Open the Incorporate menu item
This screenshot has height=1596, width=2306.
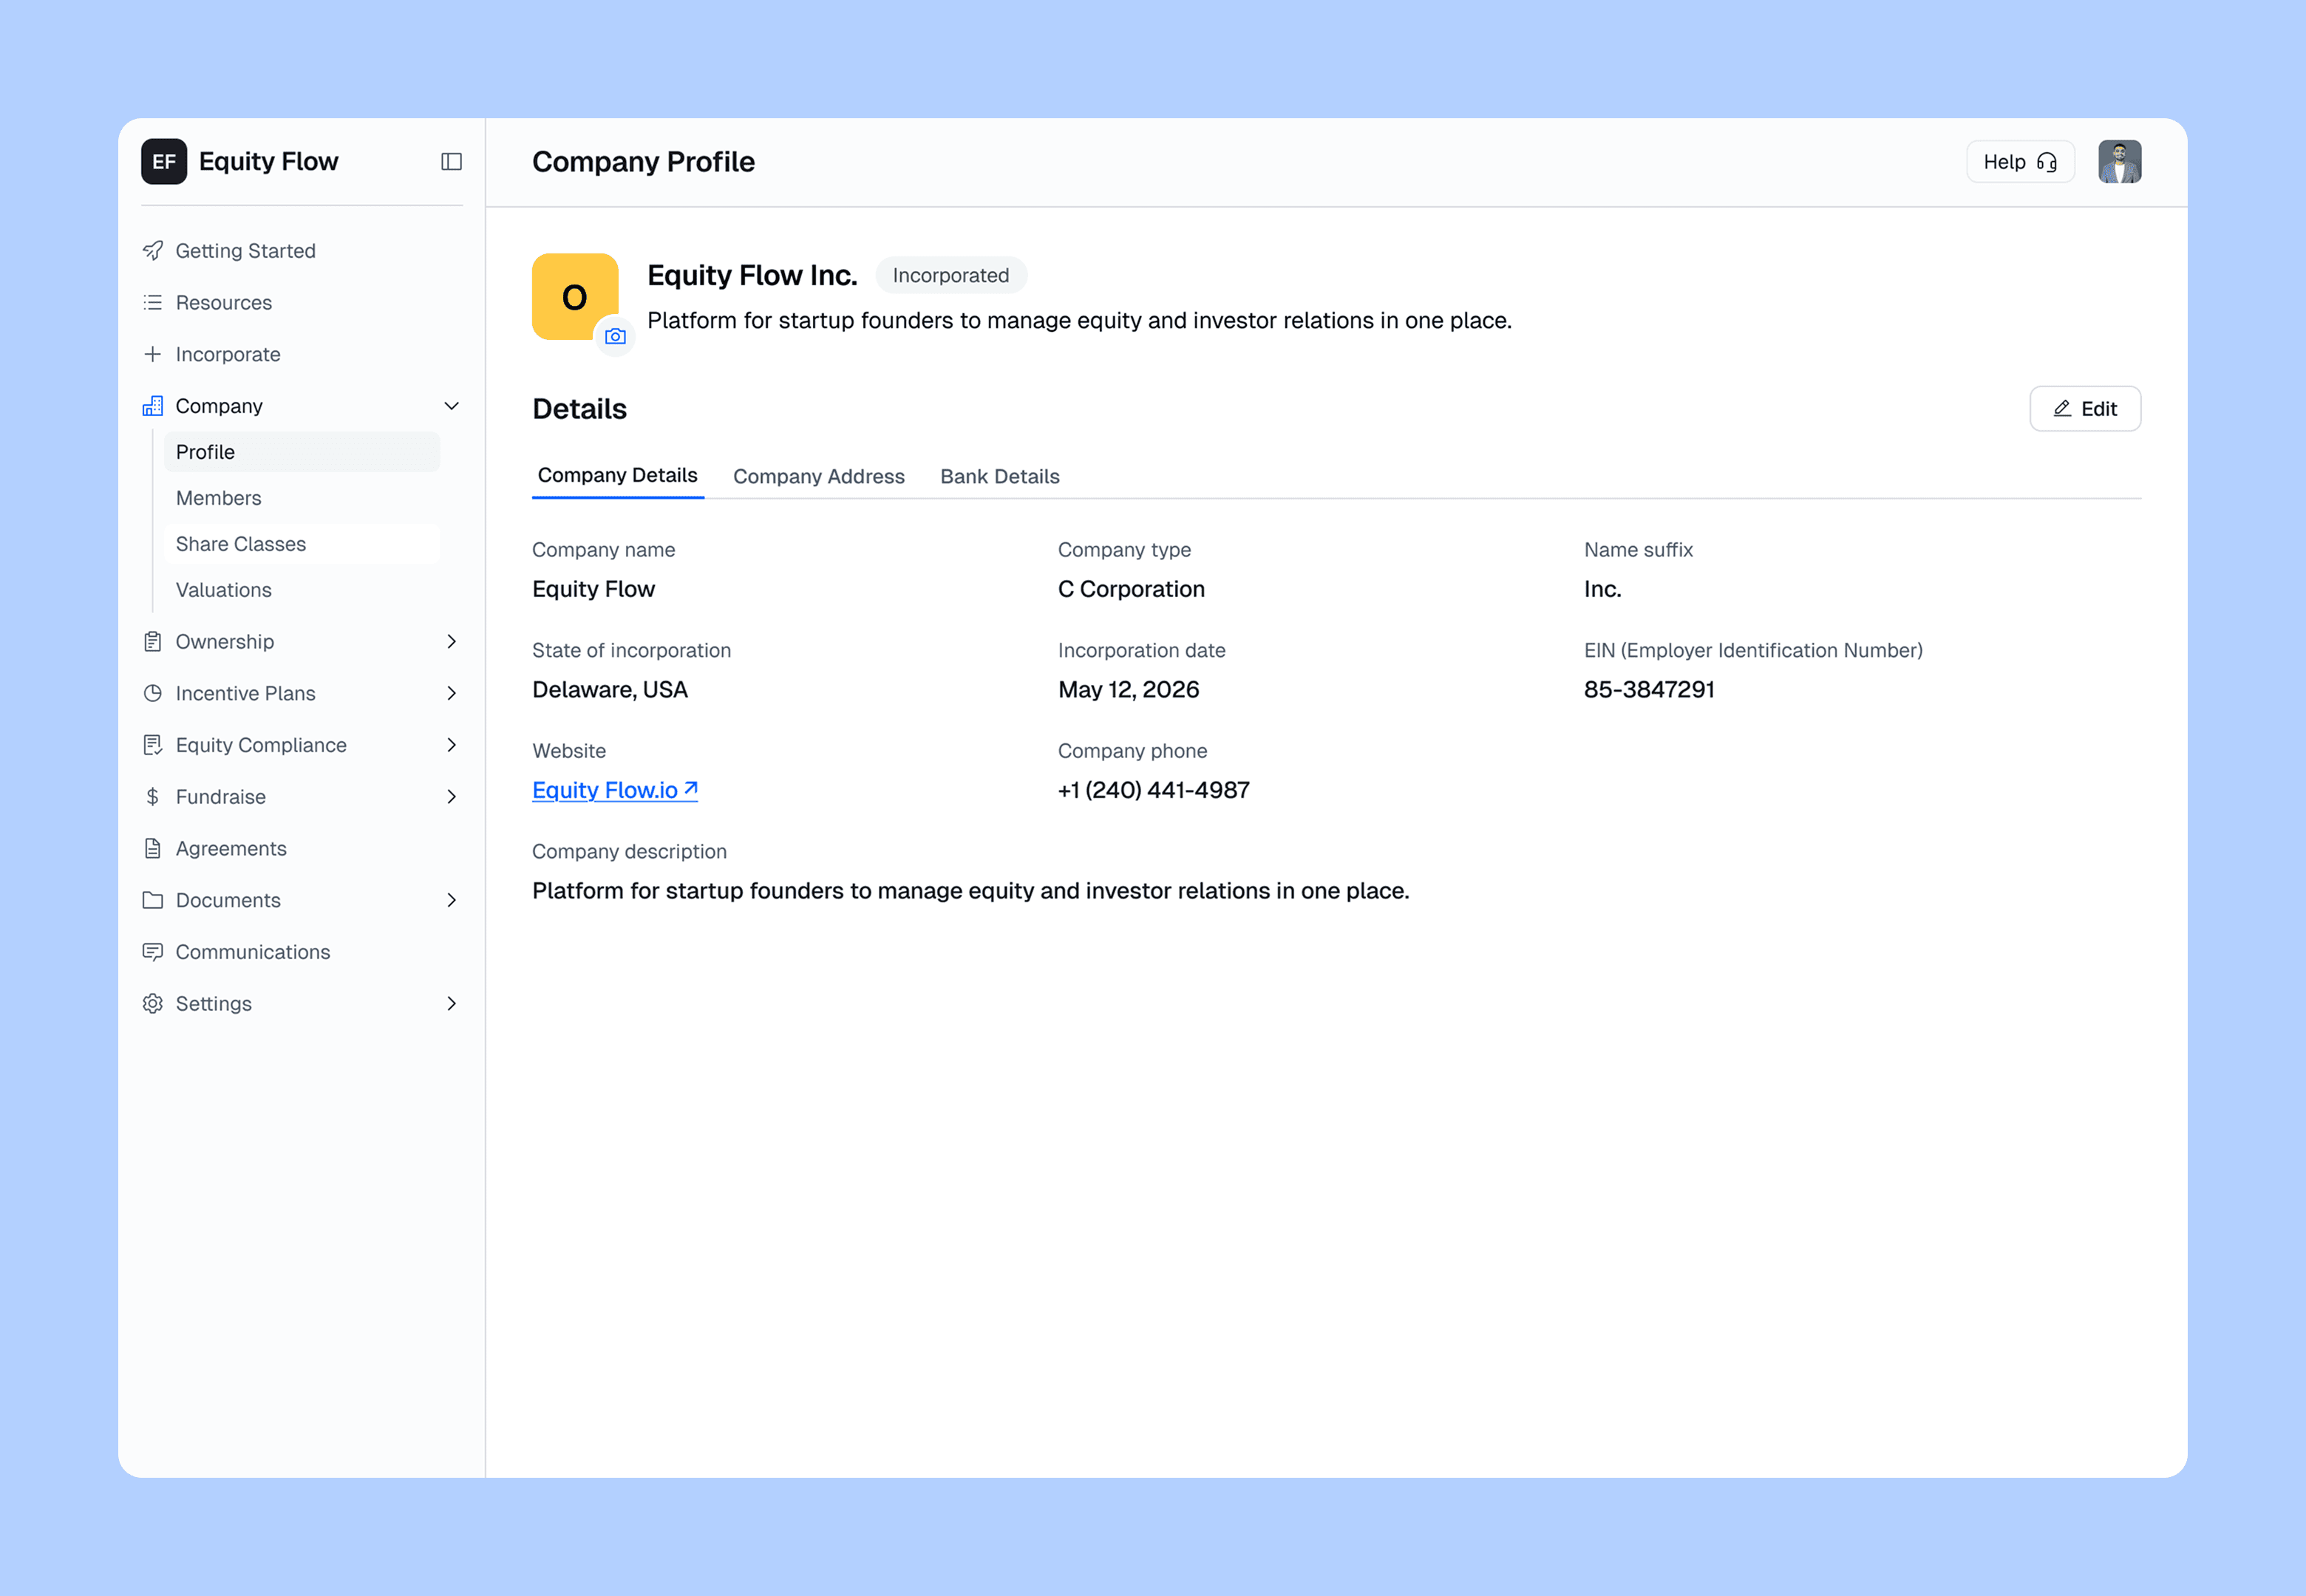coord(301,354)
